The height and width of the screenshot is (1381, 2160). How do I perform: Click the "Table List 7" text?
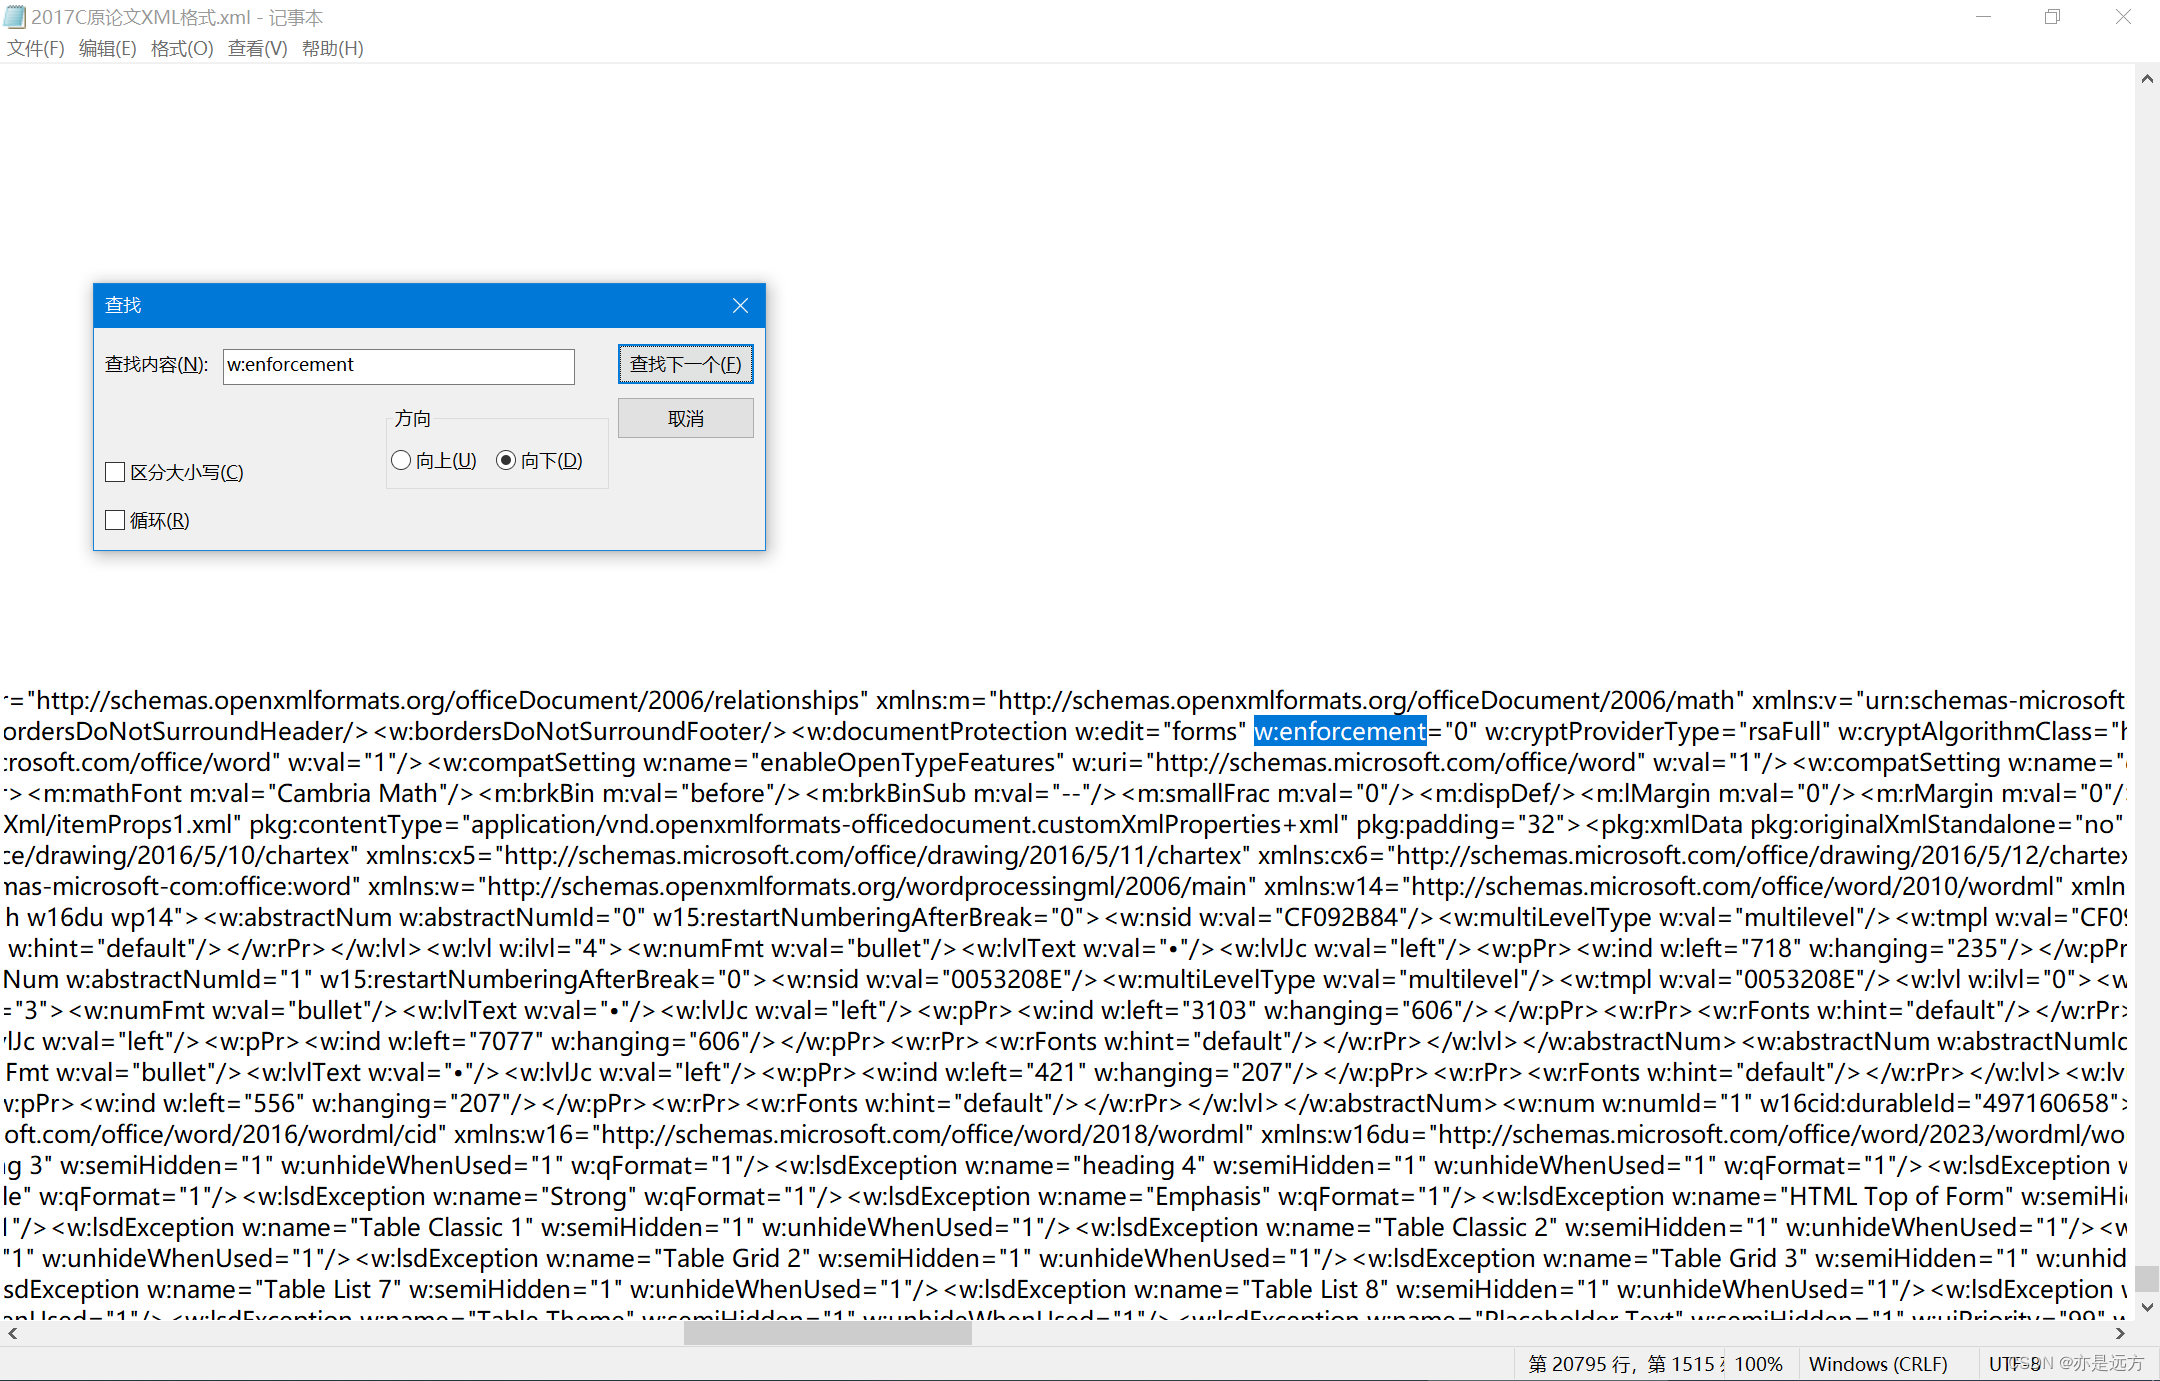[x=328, y=1289]
